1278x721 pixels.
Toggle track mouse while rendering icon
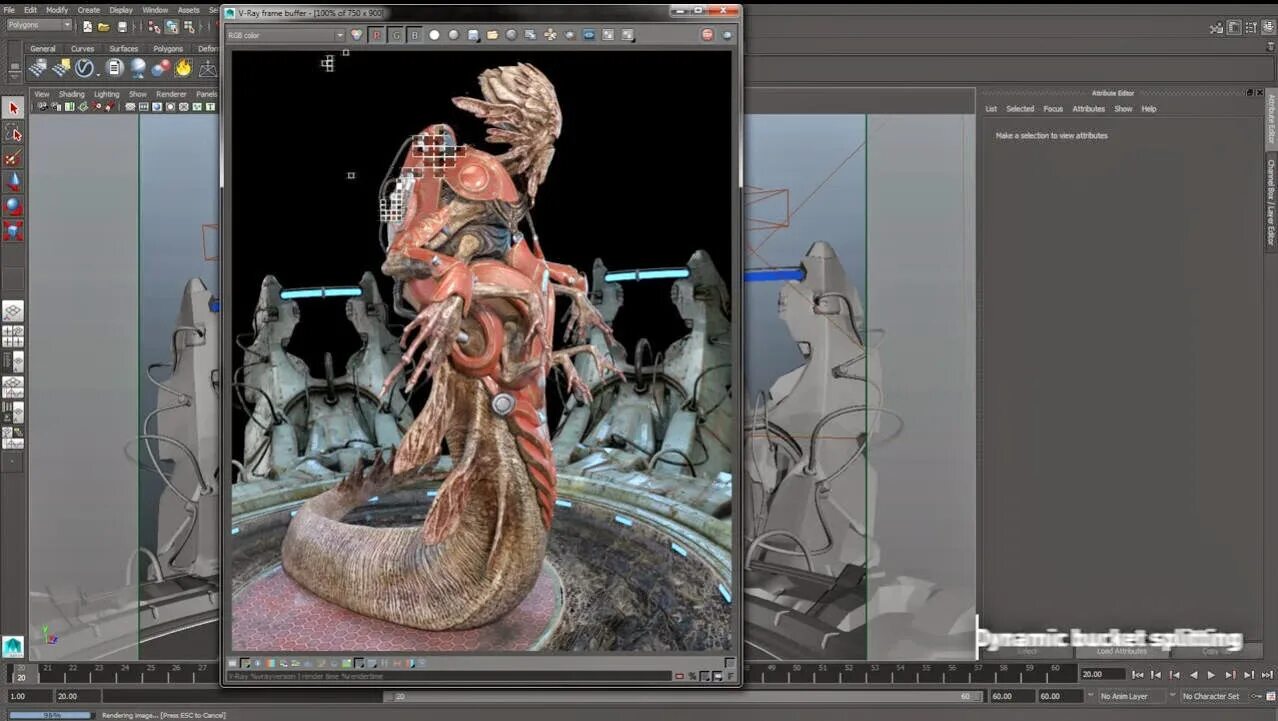(x=550, y=35)
